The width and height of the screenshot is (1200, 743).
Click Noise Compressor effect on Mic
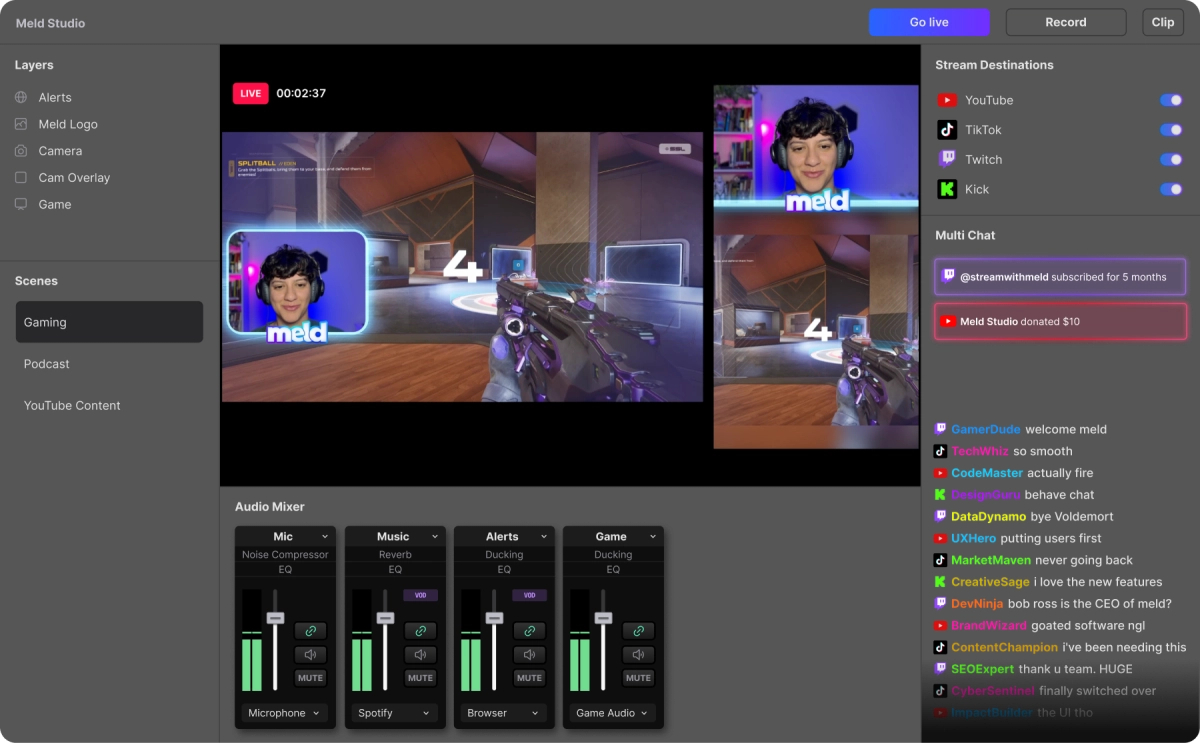point(285,554)
